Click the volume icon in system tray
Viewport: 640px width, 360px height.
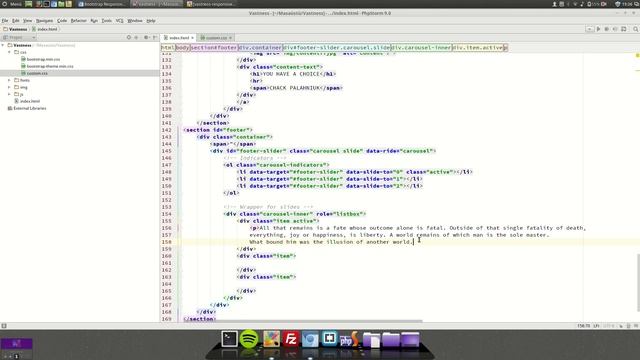(582, 4)
